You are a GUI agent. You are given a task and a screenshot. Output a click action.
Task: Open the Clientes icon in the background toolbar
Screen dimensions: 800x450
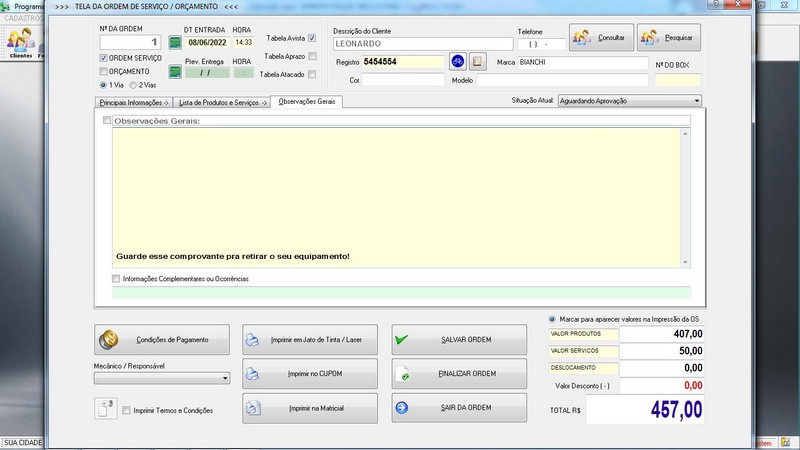point(20,43)
